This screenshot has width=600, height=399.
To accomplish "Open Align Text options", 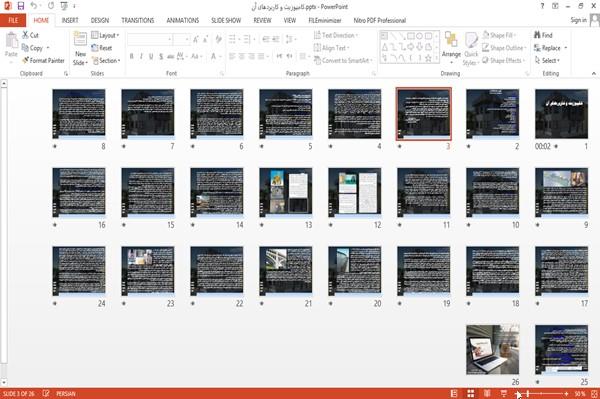I will pos(331,48).
